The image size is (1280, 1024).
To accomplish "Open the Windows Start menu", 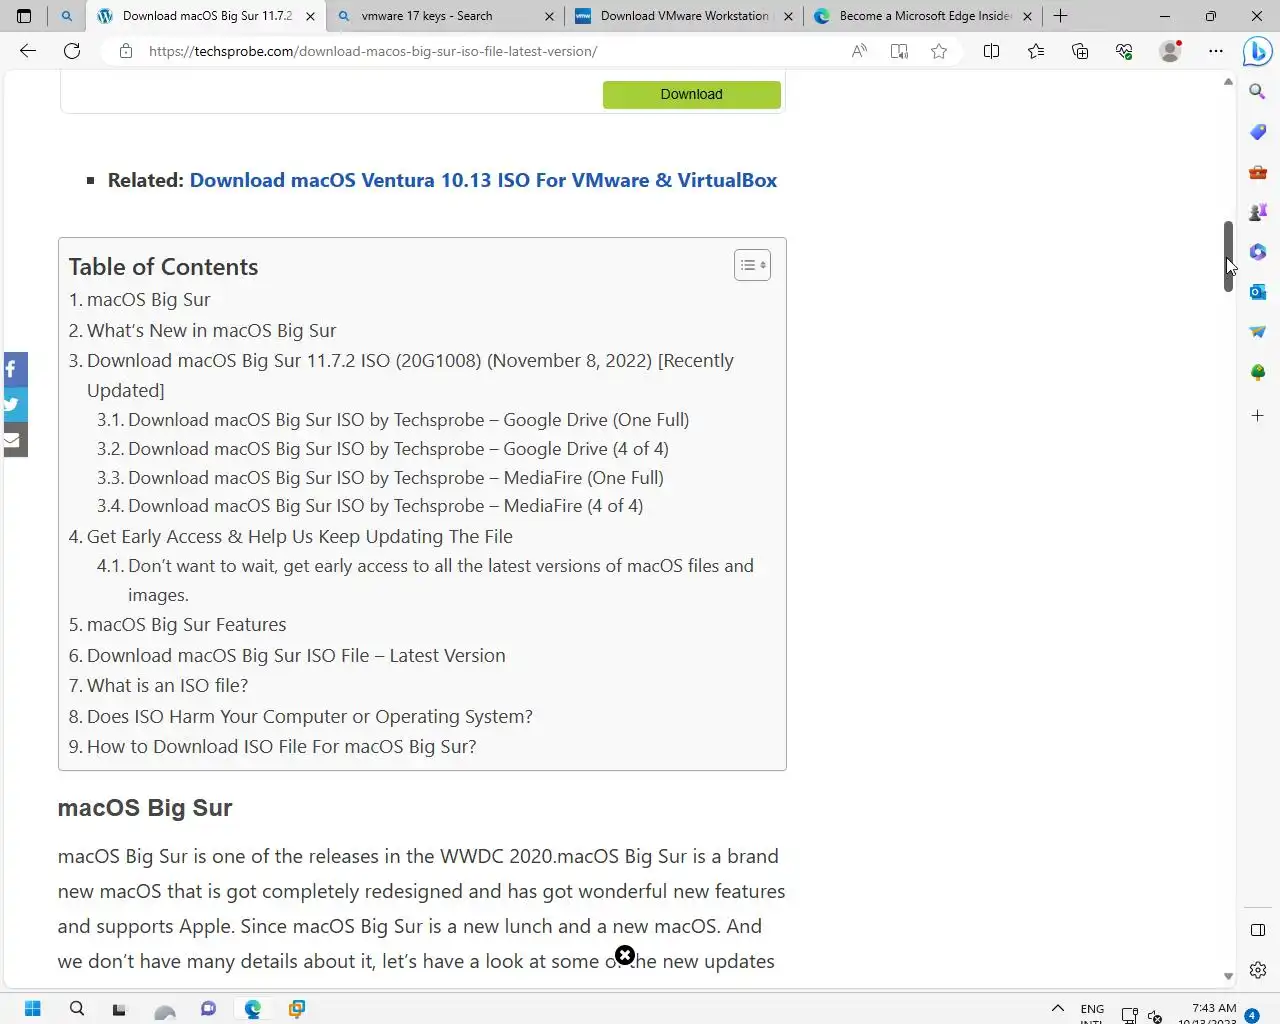I will (32, 1009).
